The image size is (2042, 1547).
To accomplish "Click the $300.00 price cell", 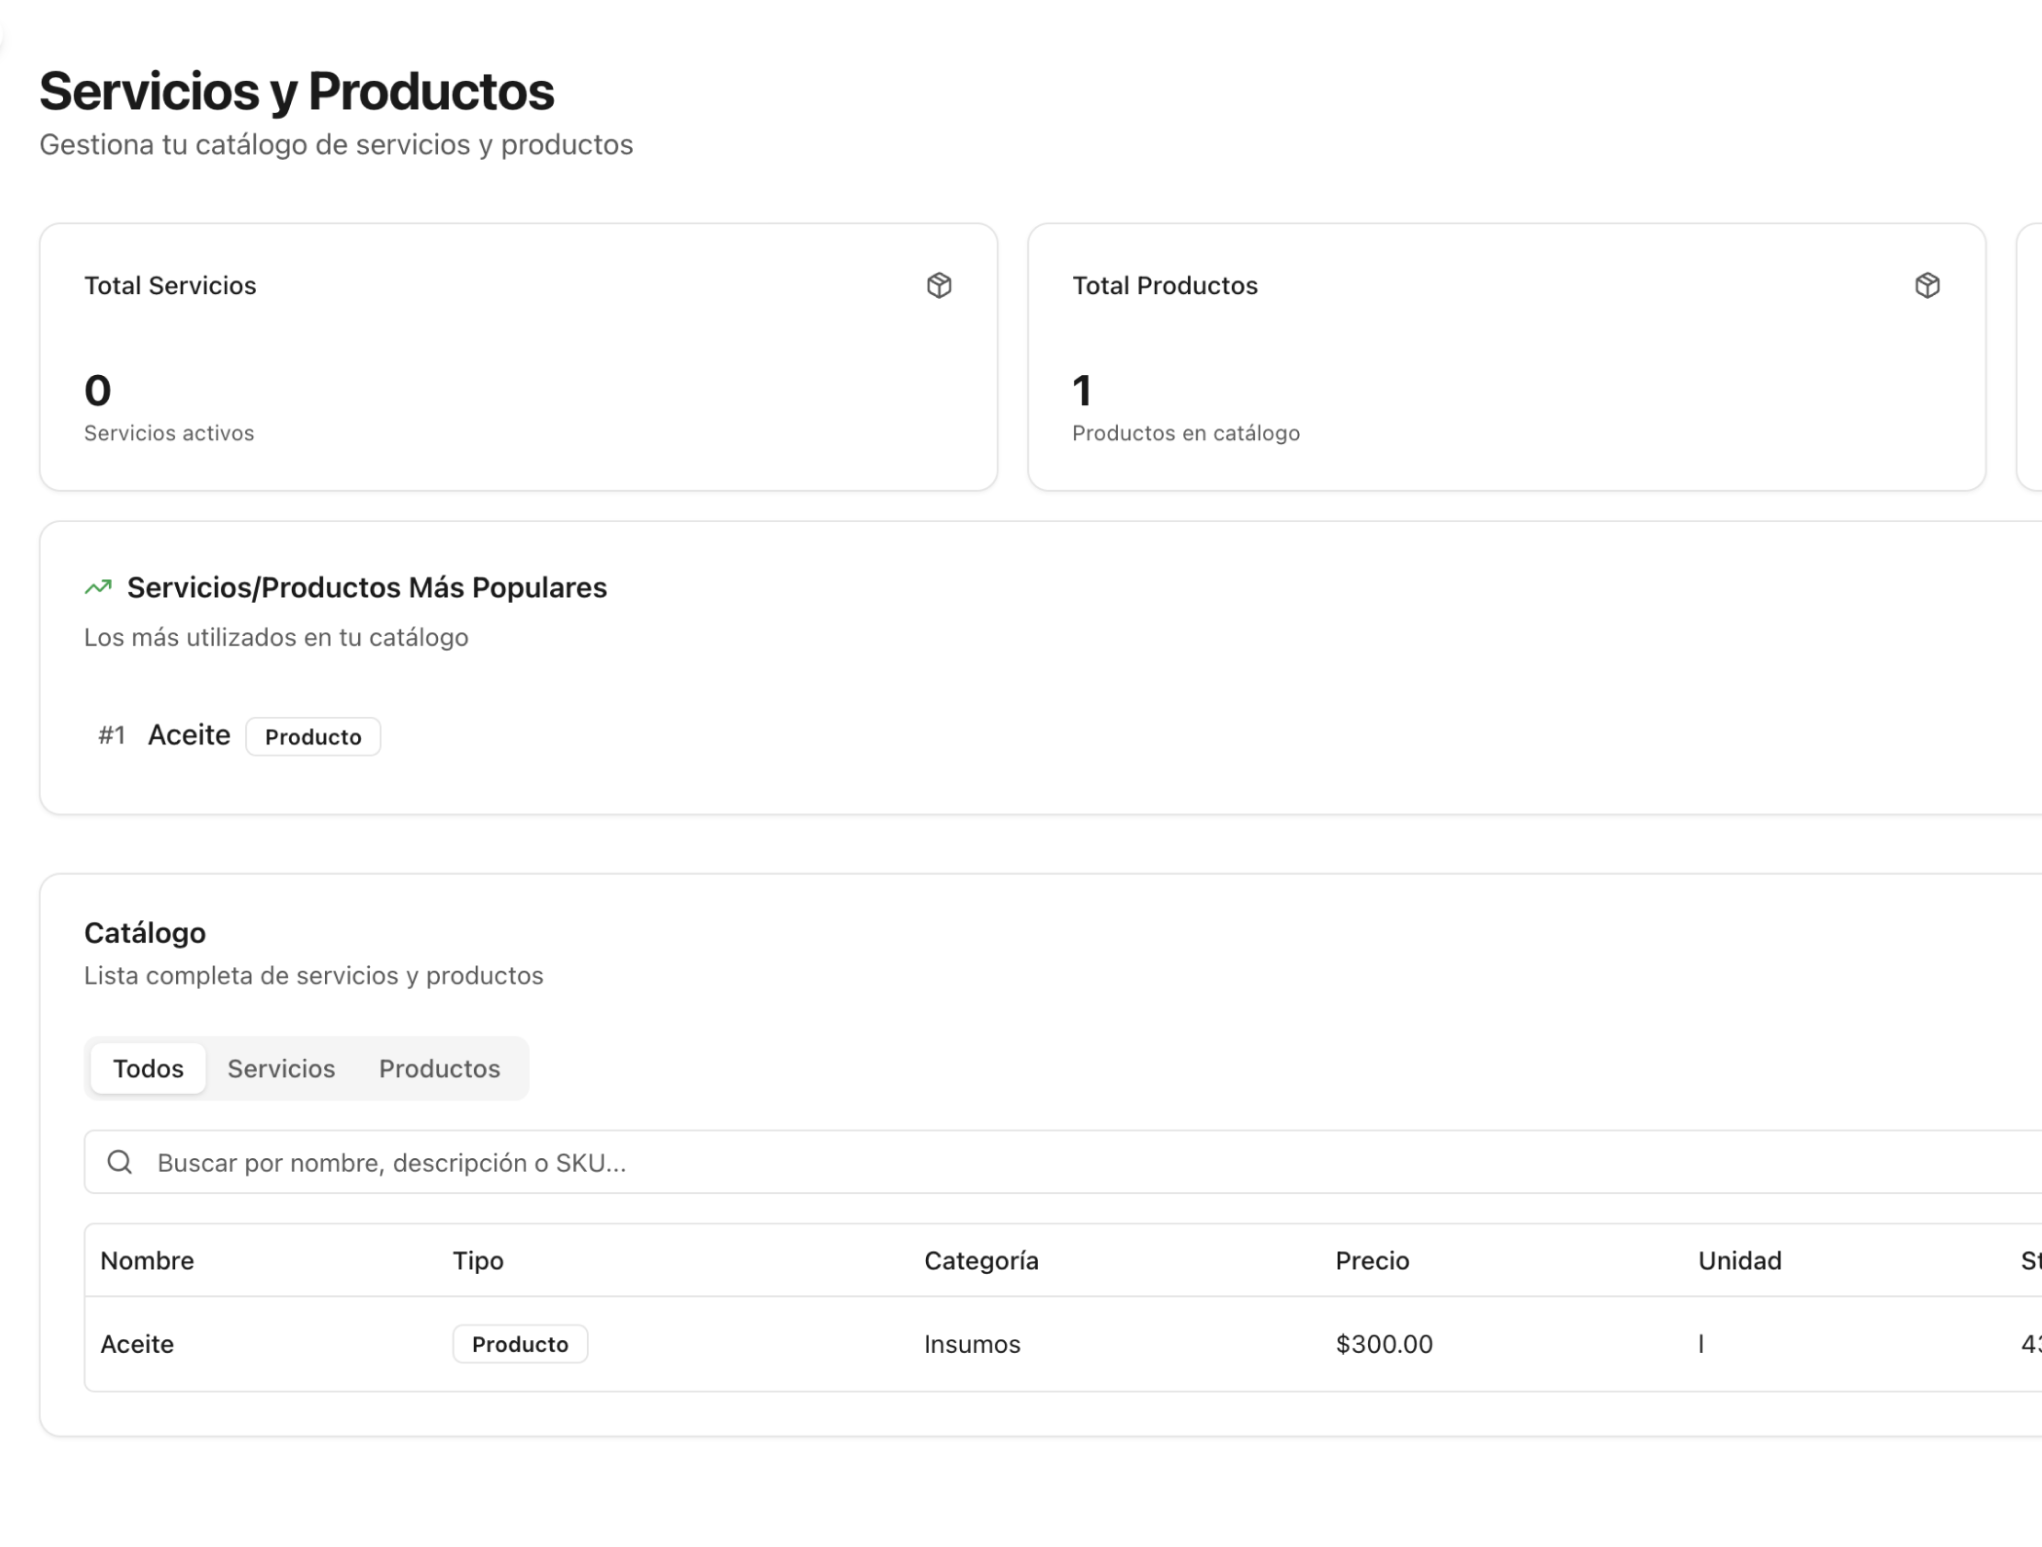I will (x=1384, y=1344).
